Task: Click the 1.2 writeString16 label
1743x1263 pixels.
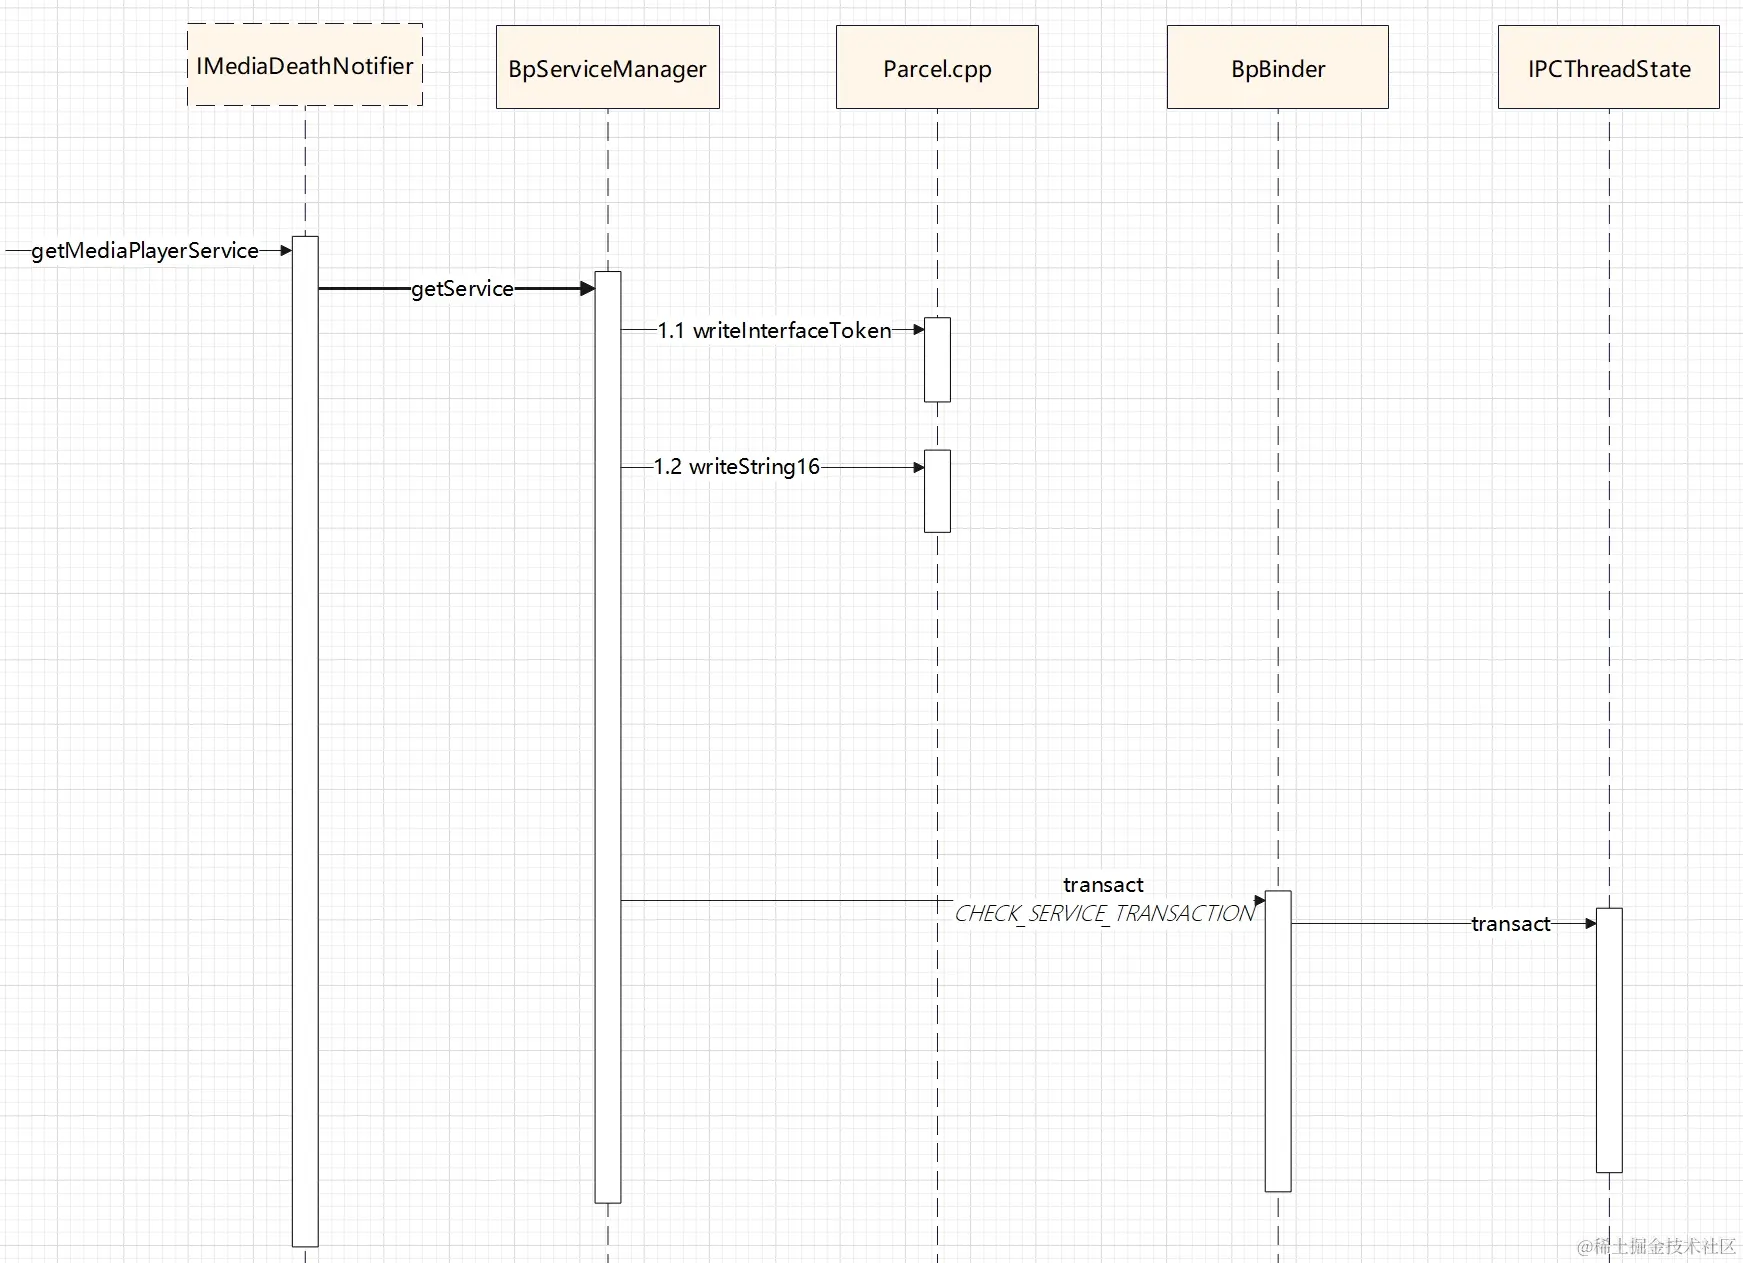Action: pos(737,467)
